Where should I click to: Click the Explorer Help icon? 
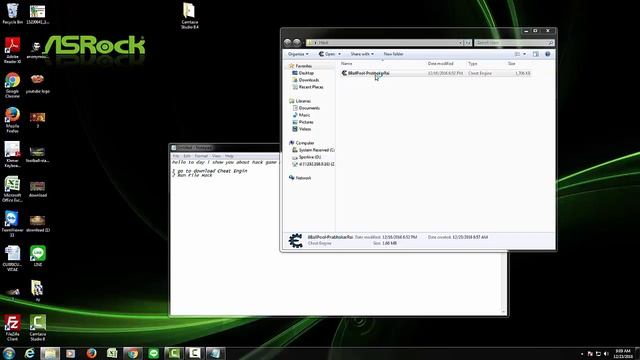[548, 54]
